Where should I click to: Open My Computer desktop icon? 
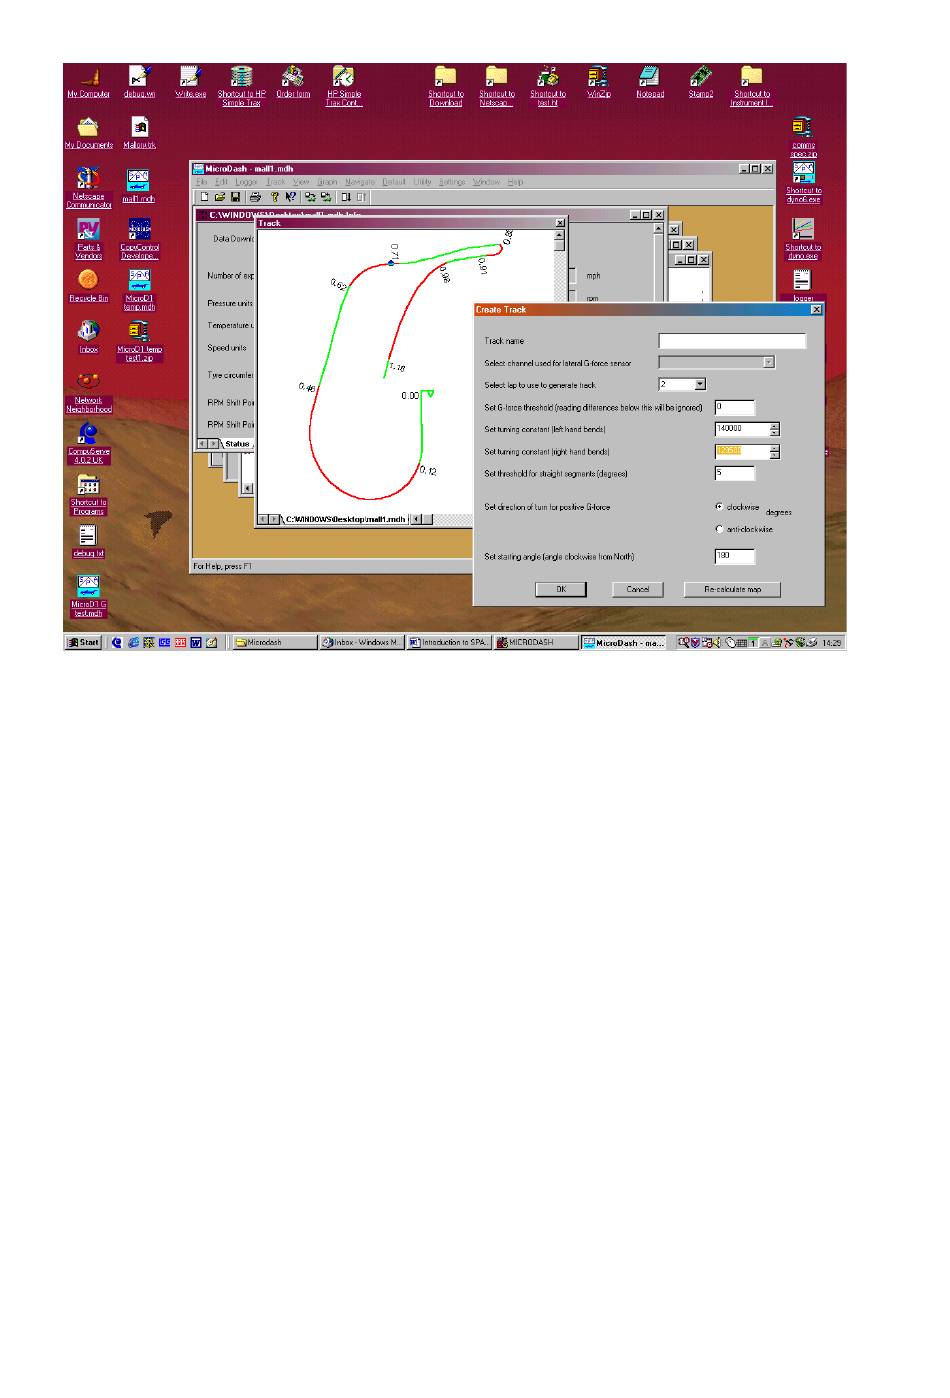89,82
